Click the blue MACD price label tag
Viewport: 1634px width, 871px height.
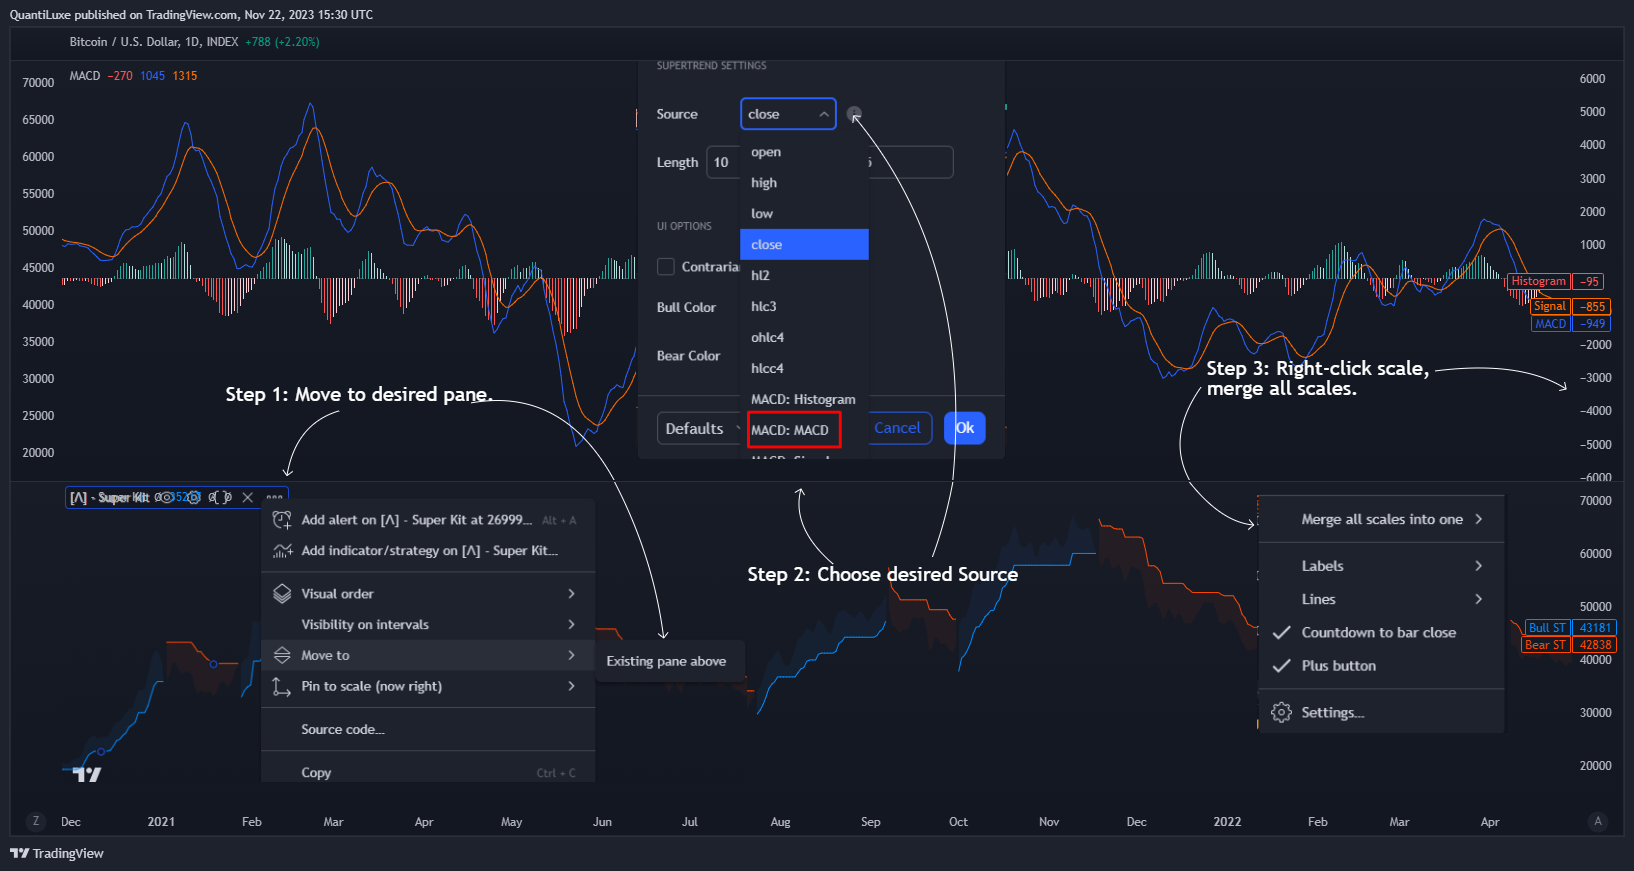1551,323
